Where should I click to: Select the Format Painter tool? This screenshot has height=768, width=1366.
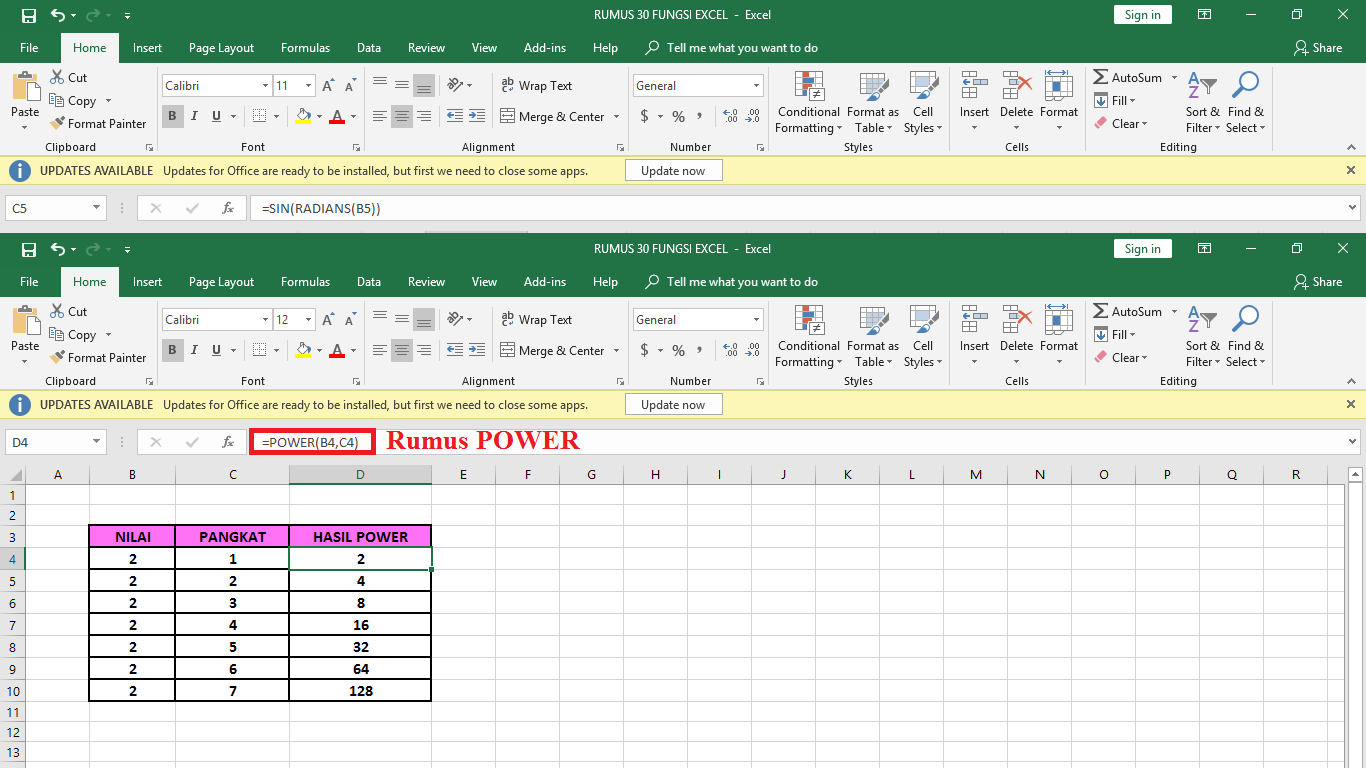[98, 357]
